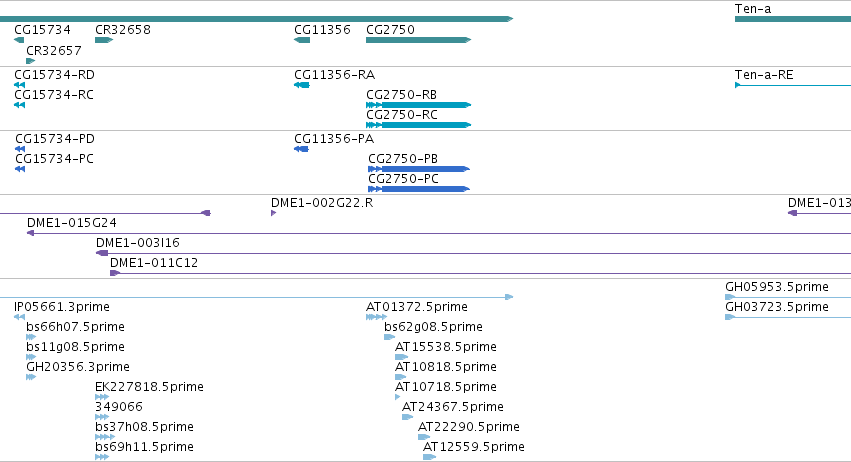This screenshot has width=851, height=462.
Task: Select transcript CG15734-RD
Action: click(x=54, y=75)
